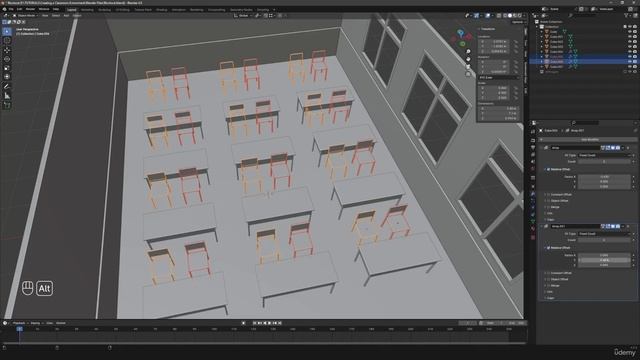
Task: Select the Measure tool
Action: [x=7, y=96]
